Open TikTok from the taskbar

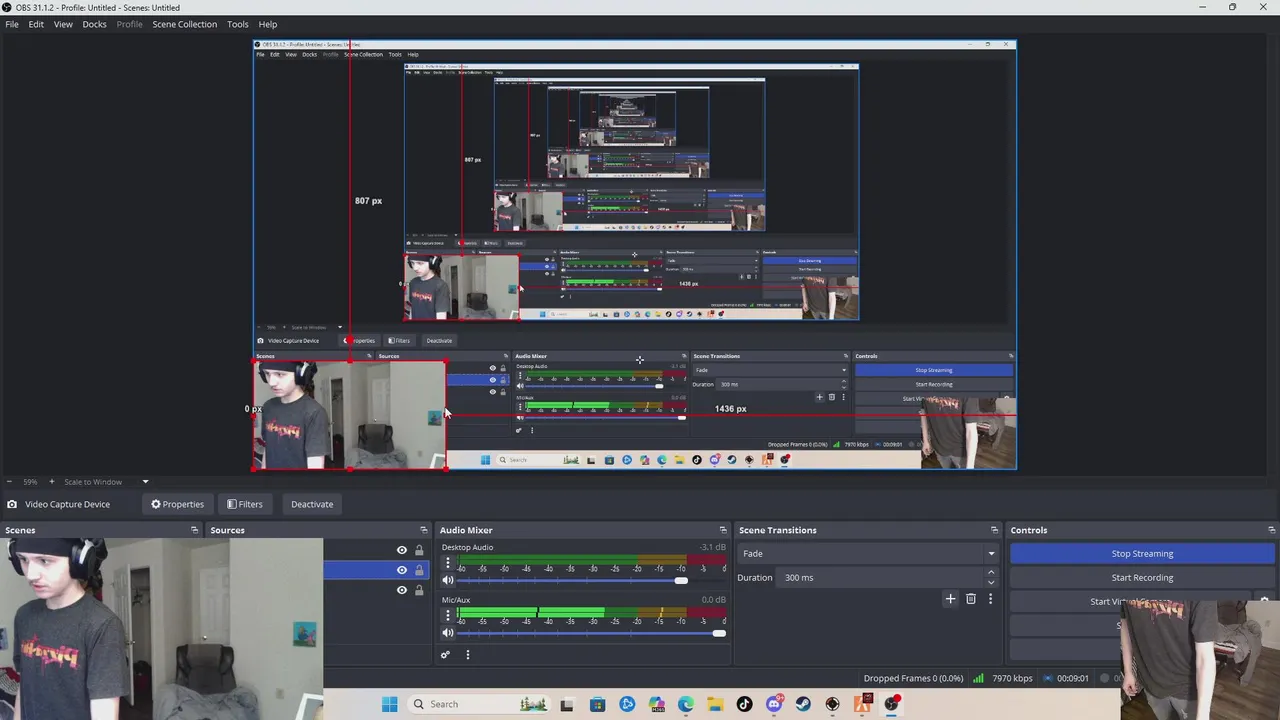point(744,704)
